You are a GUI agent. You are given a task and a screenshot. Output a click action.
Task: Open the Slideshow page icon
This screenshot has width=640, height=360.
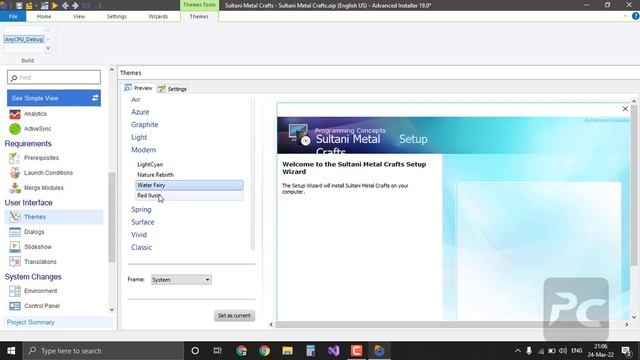coord(15,247)
